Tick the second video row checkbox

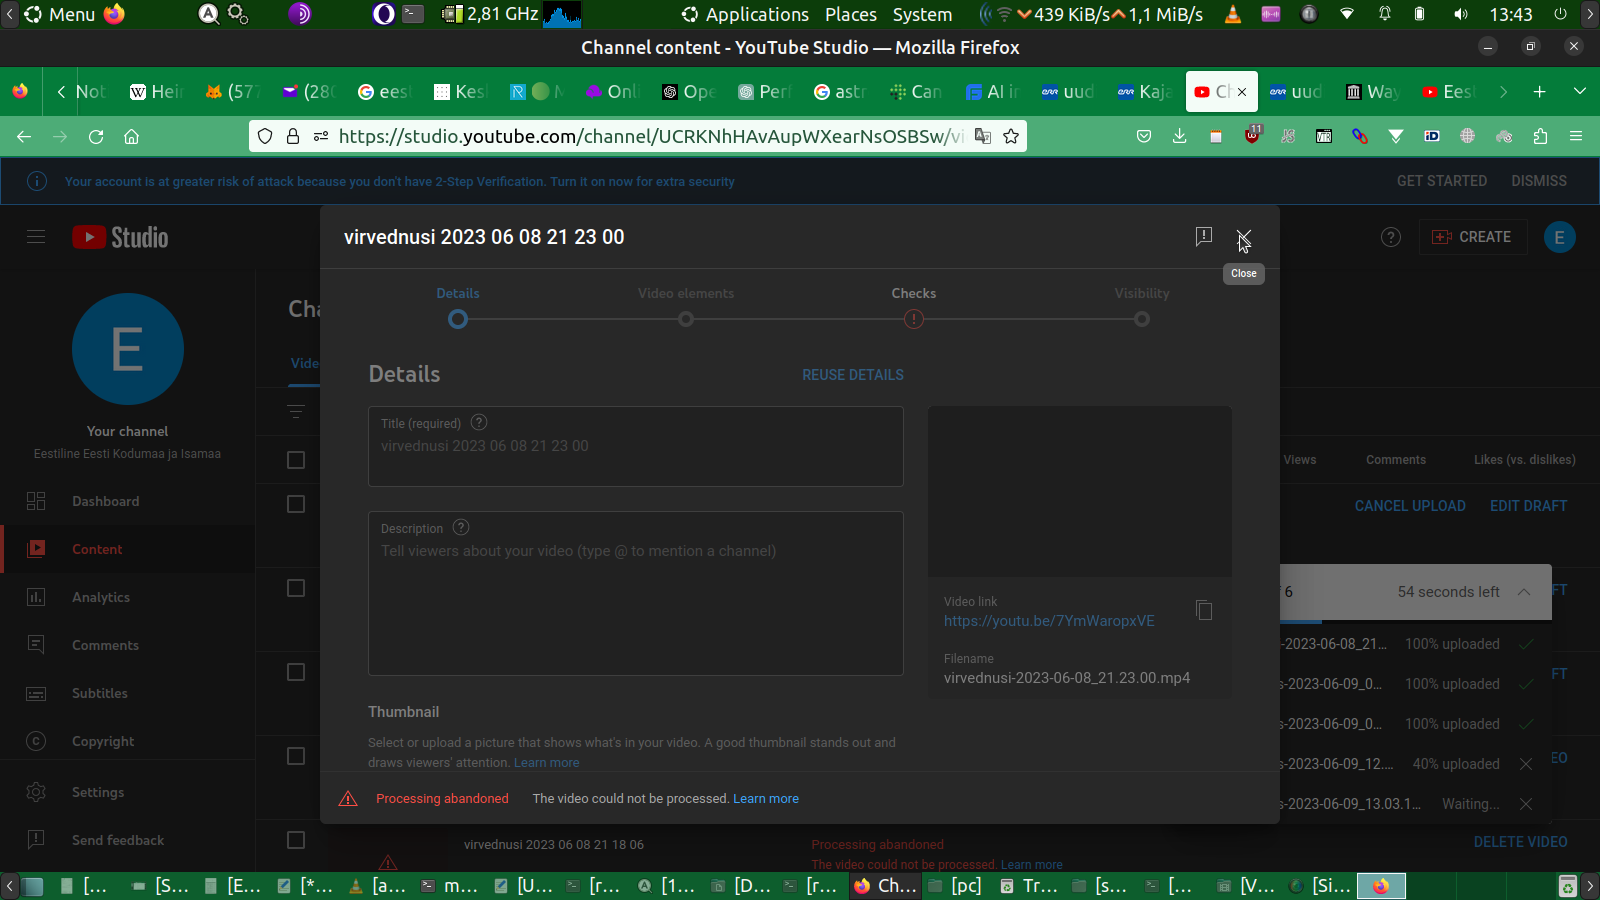tap(296, 588)
